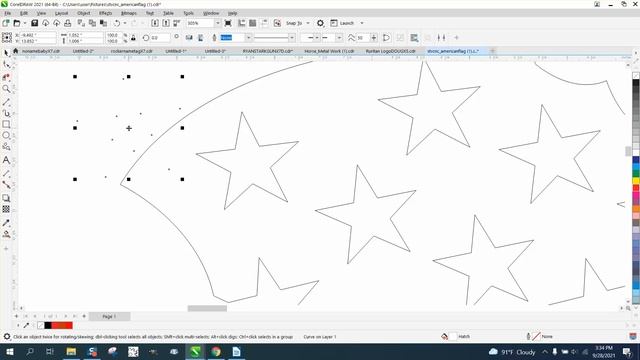Click the Launch button
Screen dimensions: 640x360
[342, 23]
